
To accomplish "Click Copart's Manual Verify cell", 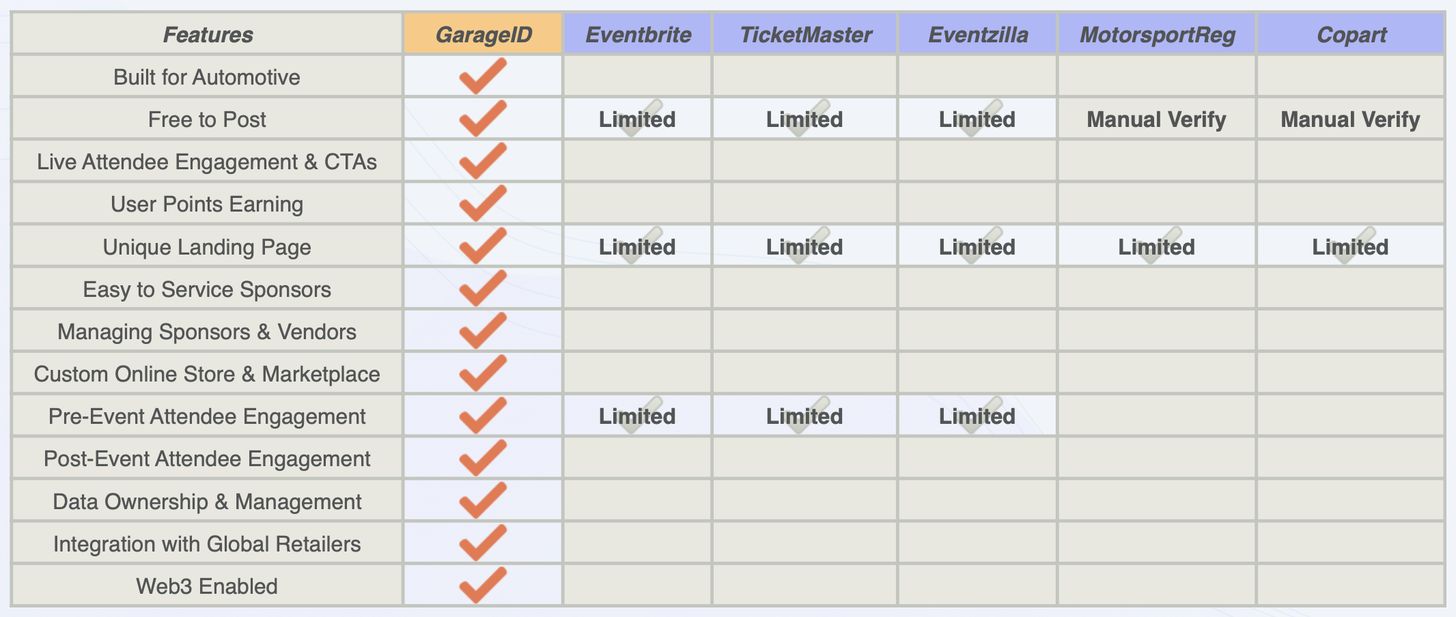I will coord(1350,120).
